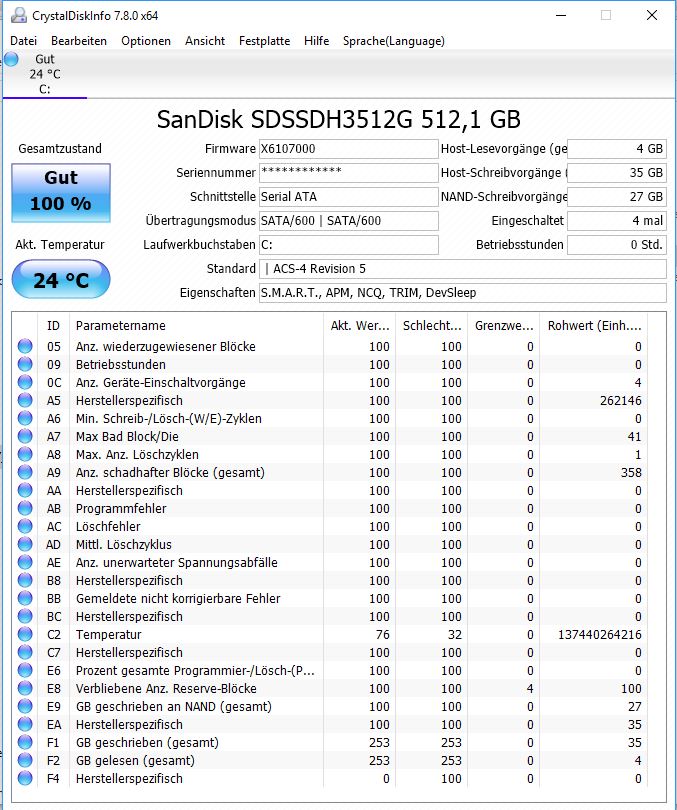Screen dimensions: 677x810
Task: Click the Schnittstelle Serial ATA field
Action: [349, 197]
